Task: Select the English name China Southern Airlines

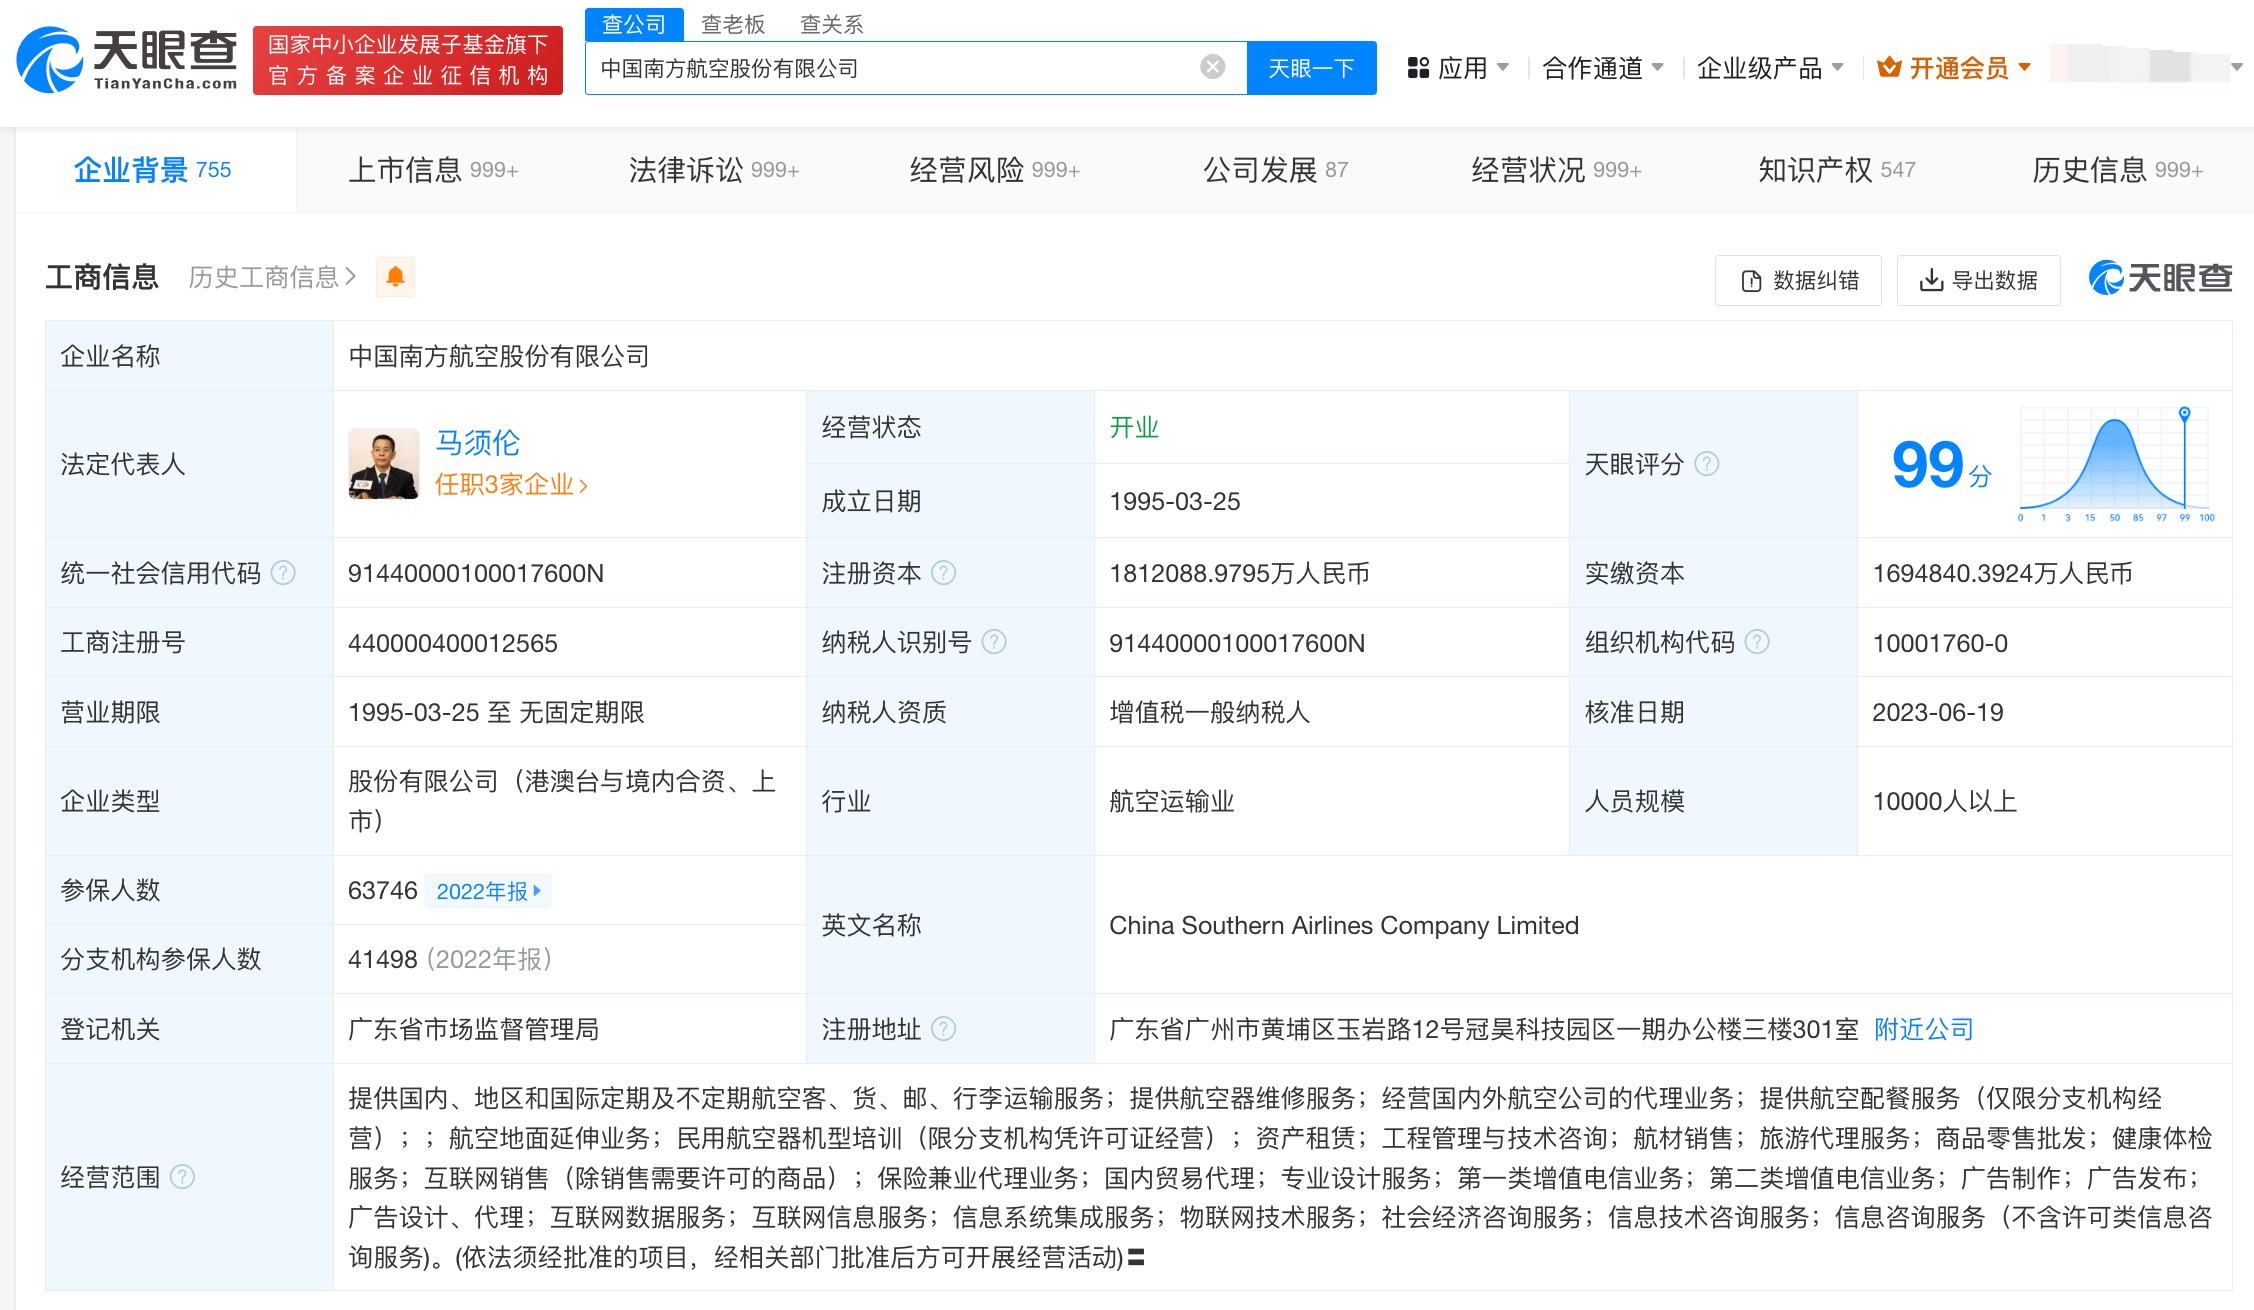Action: pyautogui.click(x=1344, y=925)
